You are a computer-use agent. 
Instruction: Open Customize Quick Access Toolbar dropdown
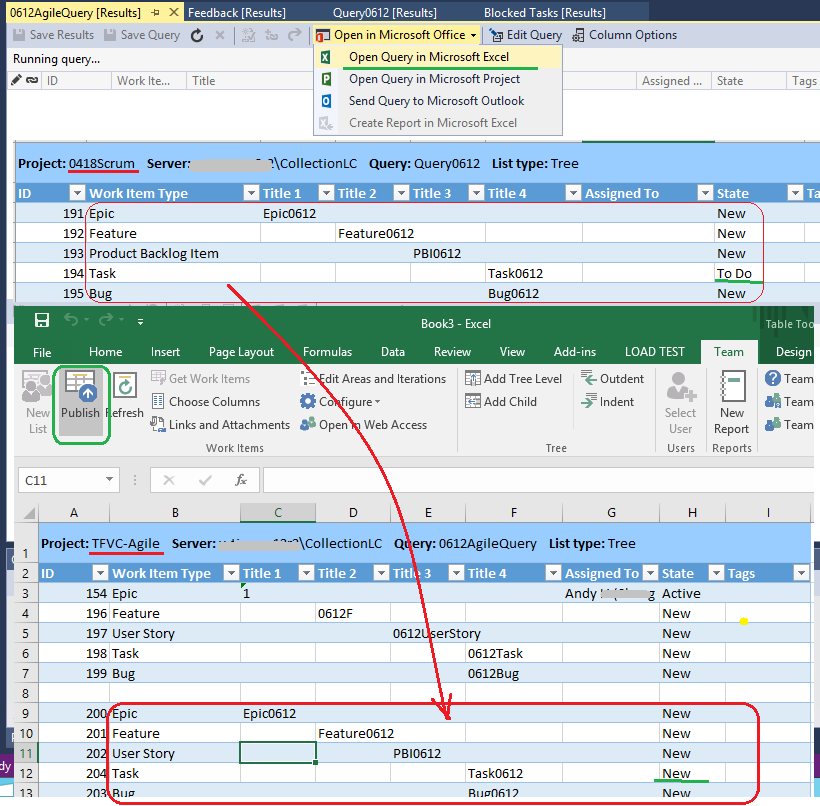(x=140, y=322)
